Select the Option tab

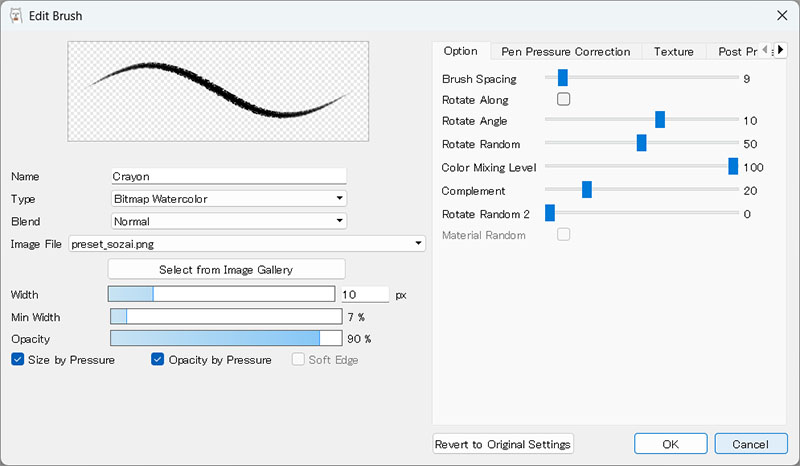tap(460, 51)
